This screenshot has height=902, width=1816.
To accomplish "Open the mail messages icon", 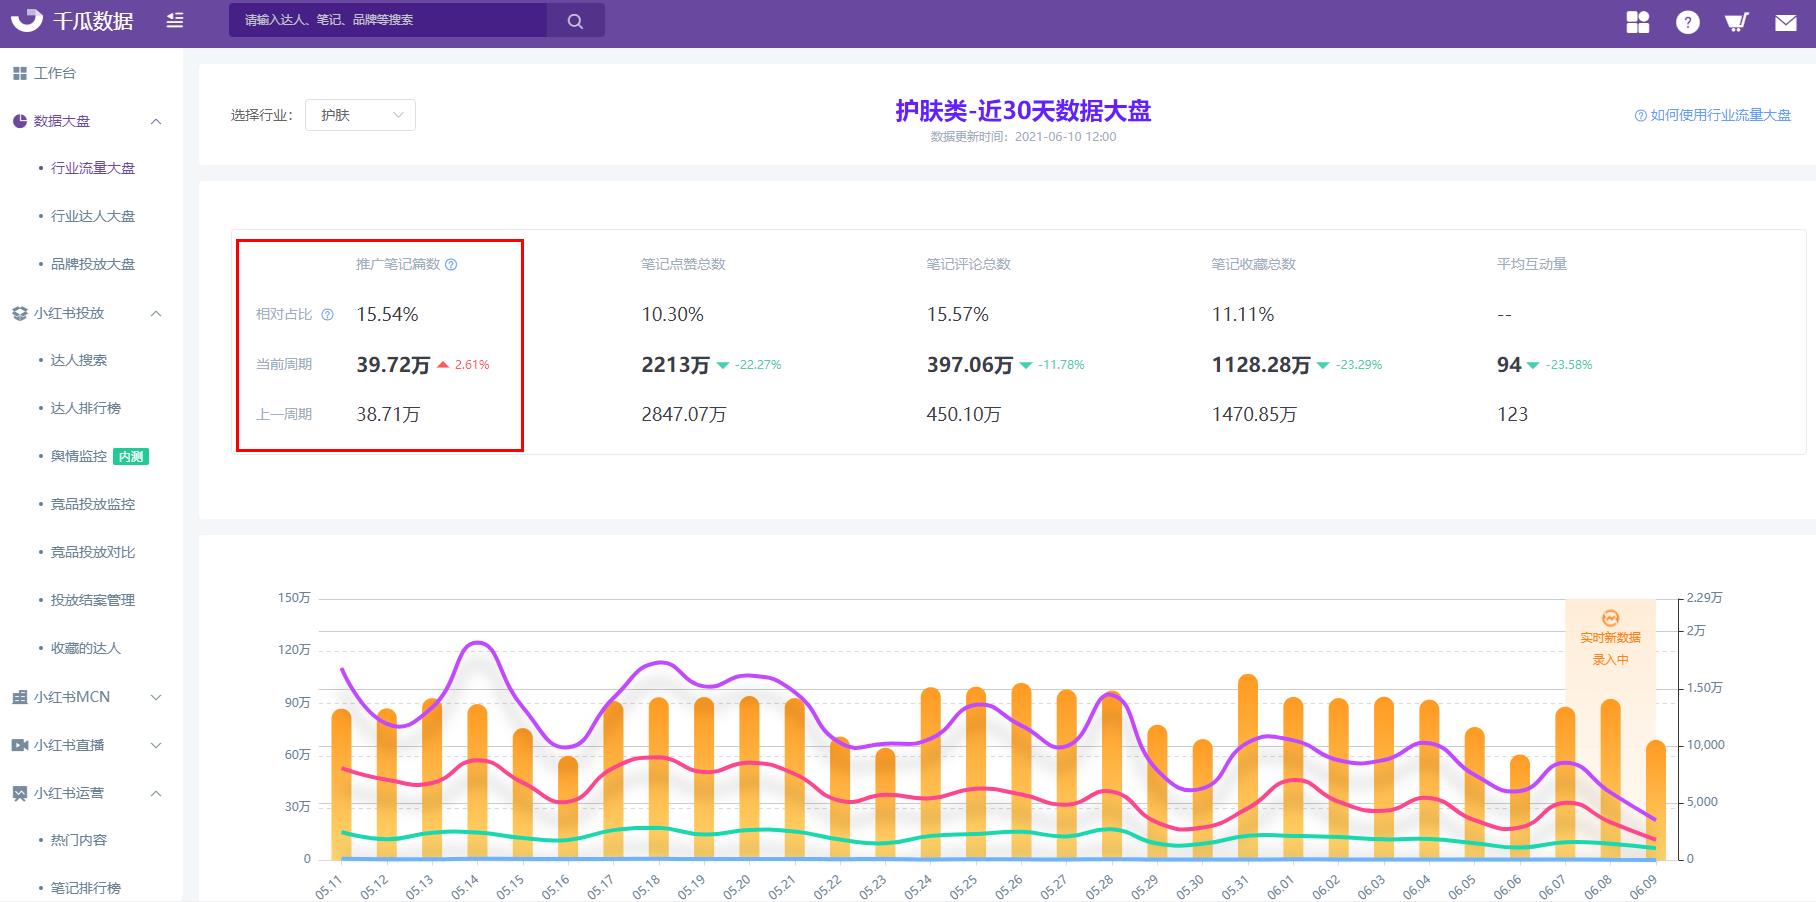I will (1786, 22).
